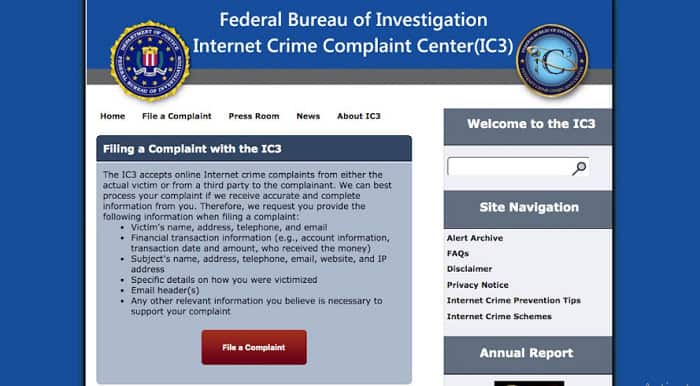Open the Disclaimer link
This screenshot has width=700, height=386.
point(470,269)
